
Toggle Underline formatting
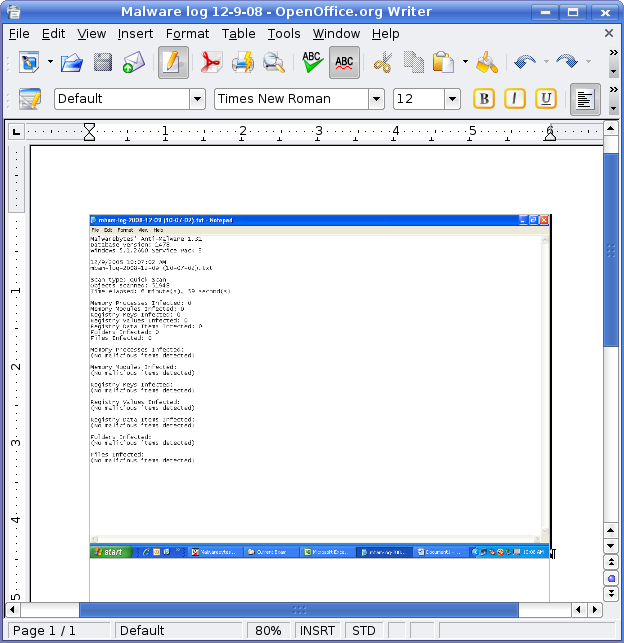pos(546,99)
